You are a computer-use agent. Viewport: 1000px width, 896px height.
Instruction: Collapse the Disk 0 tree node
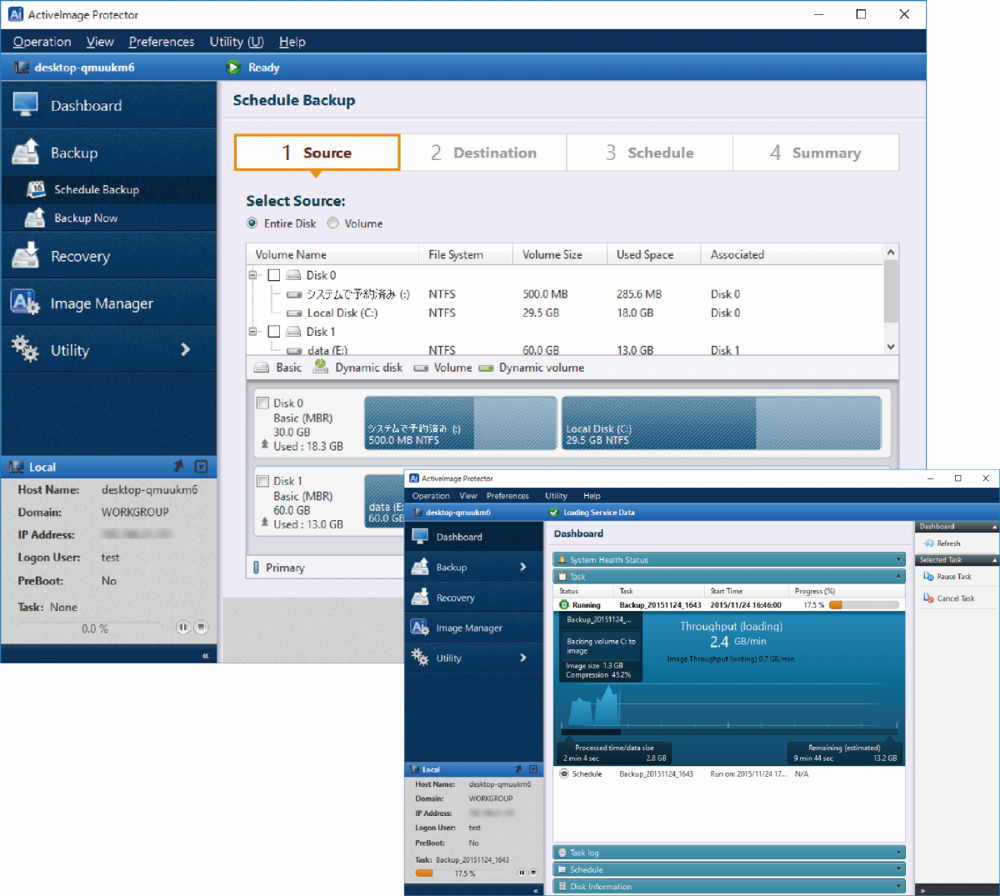pyautogui.click(x=253, y=275)
